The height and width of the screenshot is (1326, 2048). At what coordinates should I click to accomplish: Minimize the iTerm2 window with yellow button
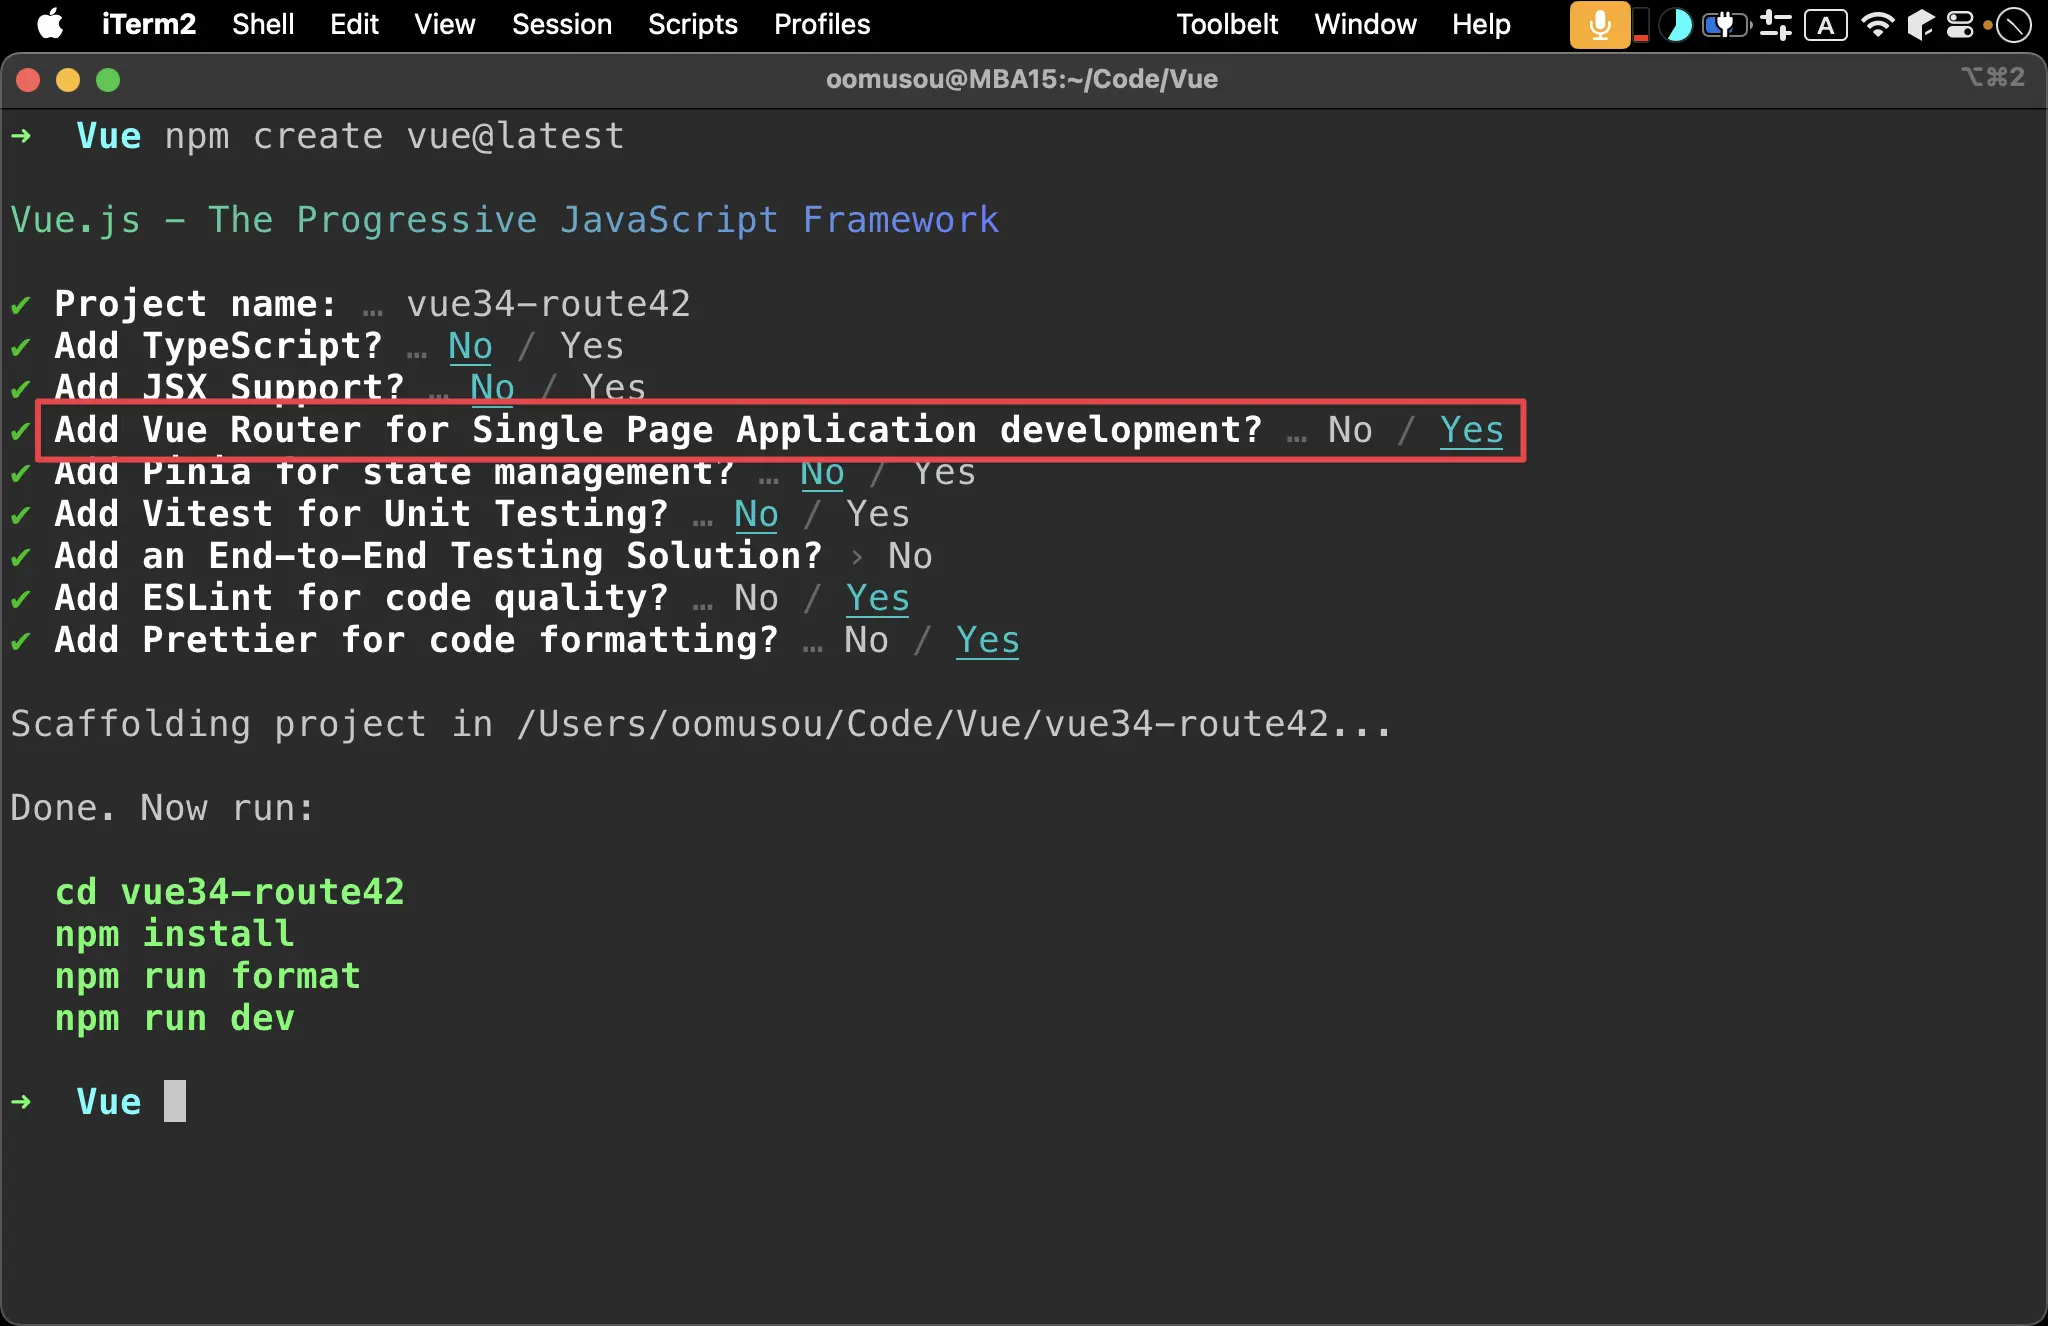click(68, 80)
